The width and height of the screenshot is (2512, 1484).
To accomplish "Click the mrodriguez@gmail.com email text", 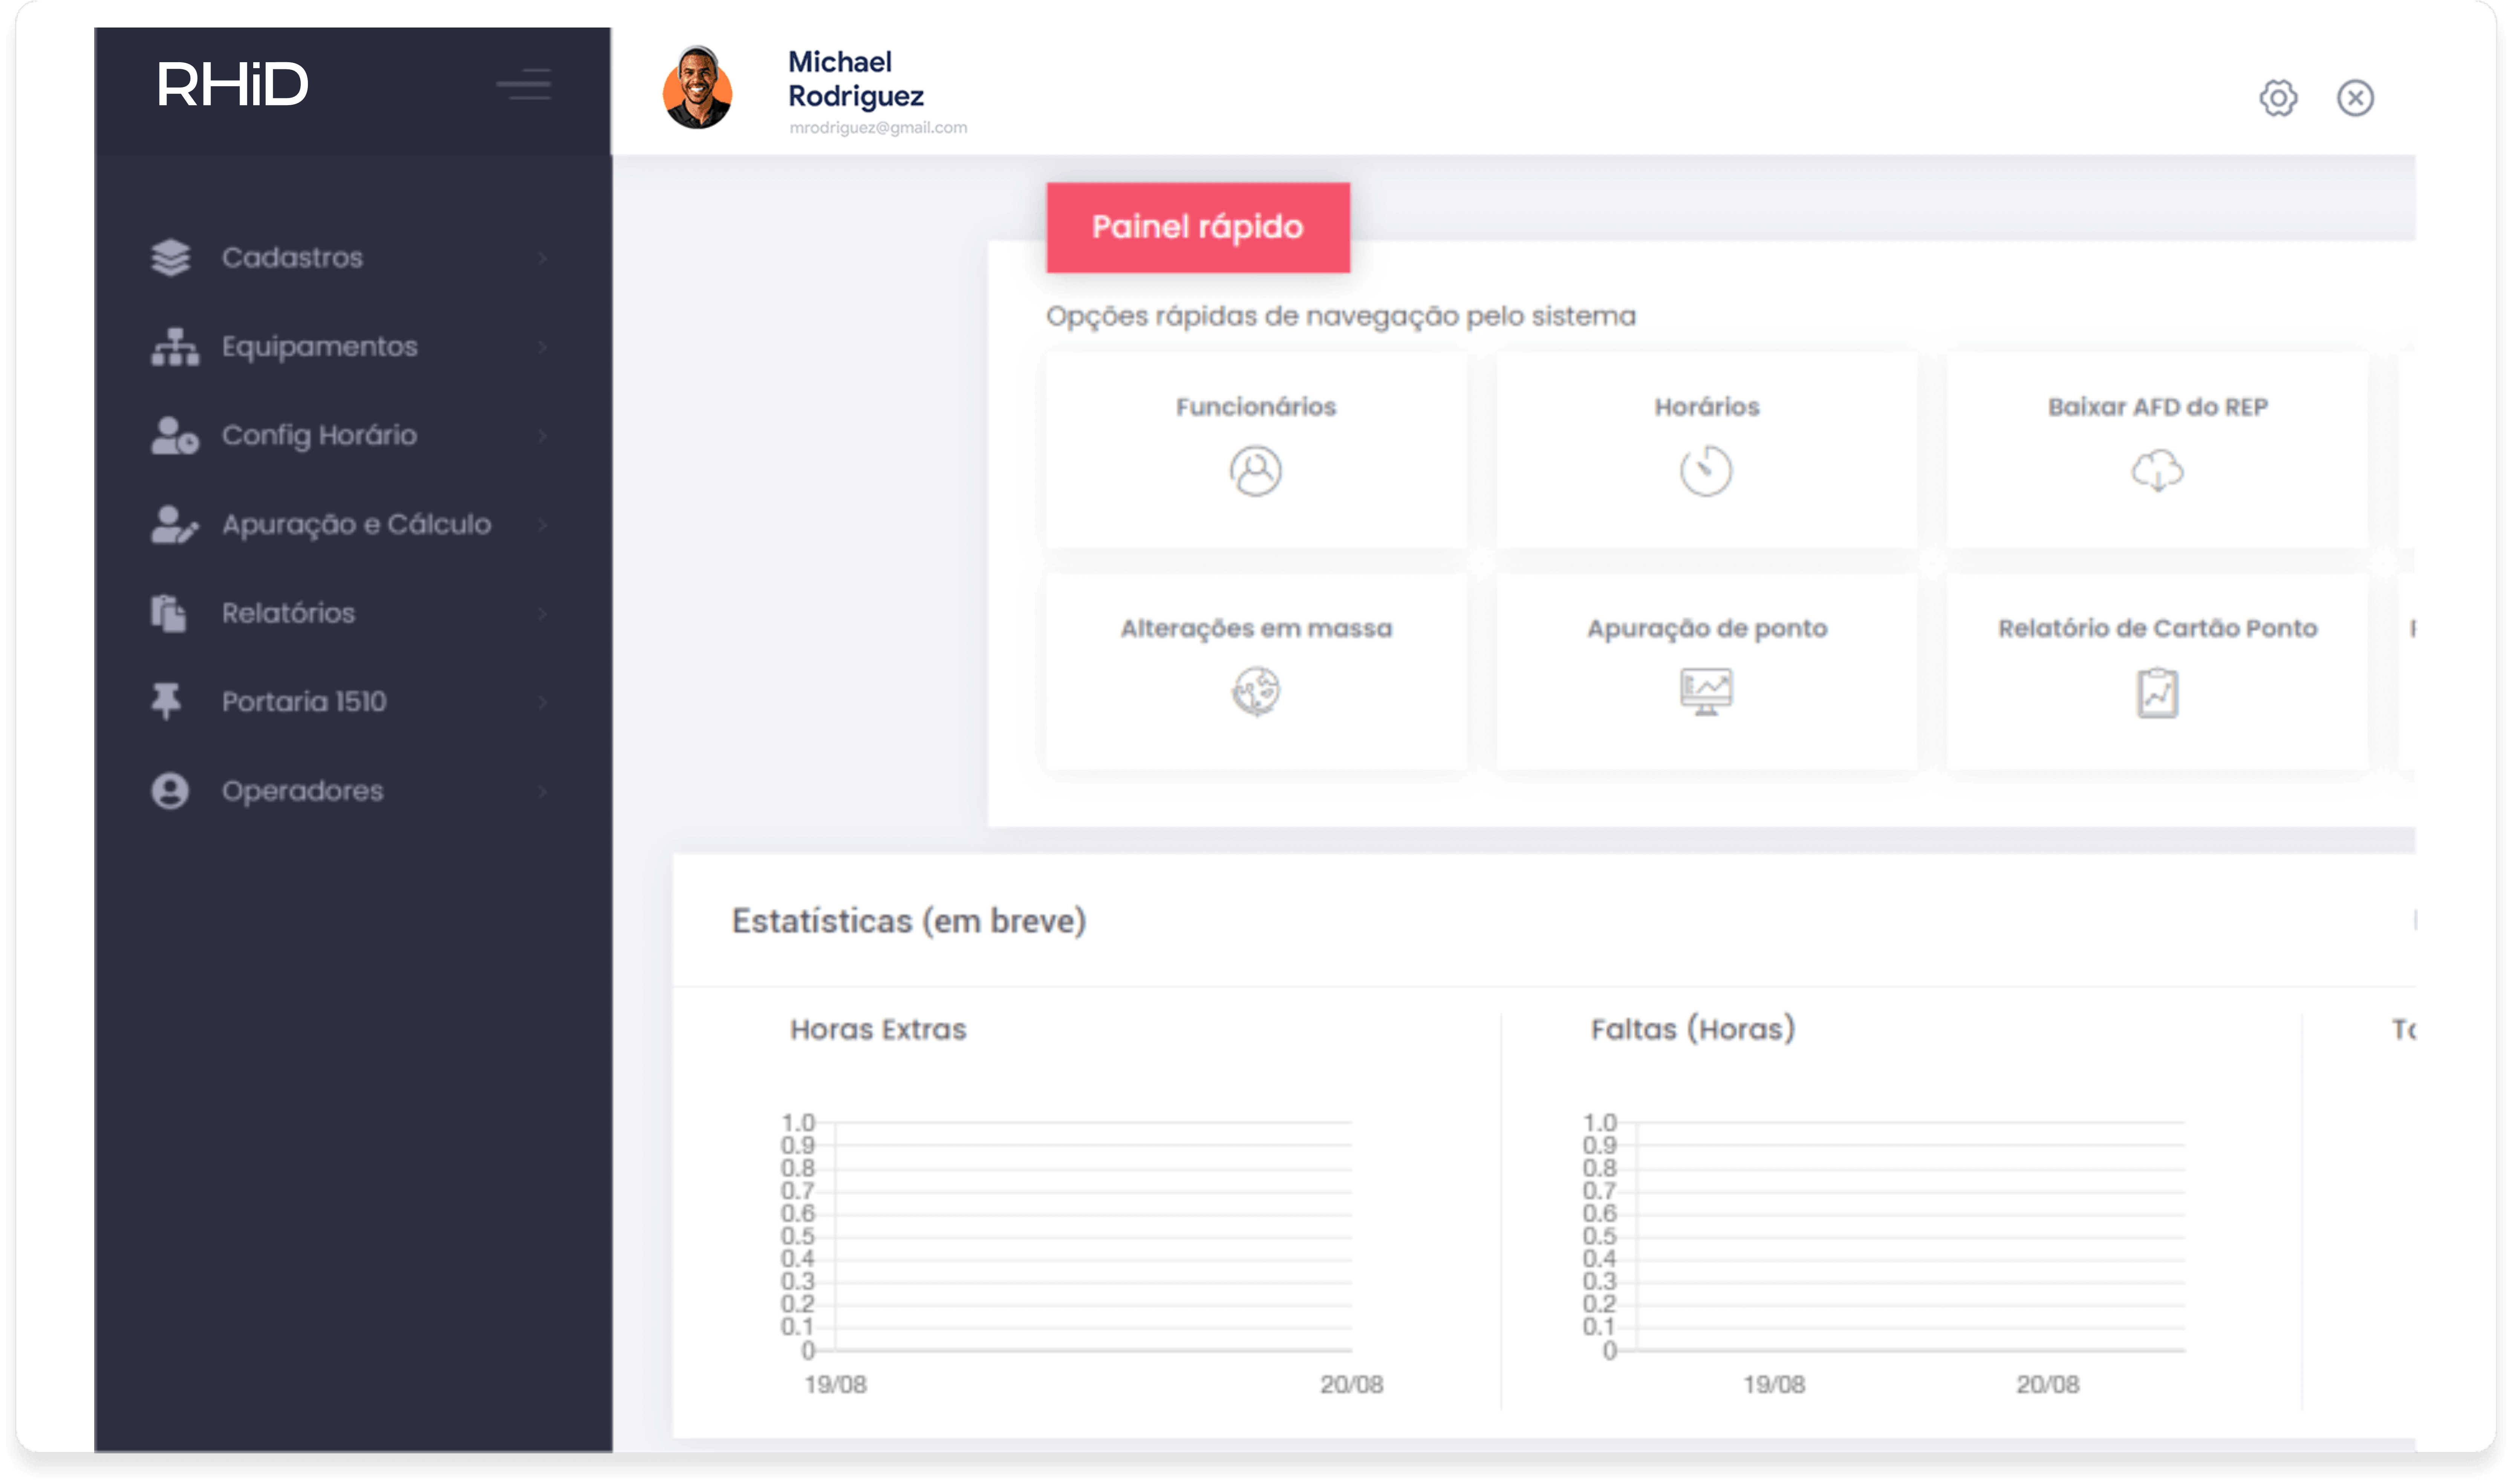I will click(878, 128).
